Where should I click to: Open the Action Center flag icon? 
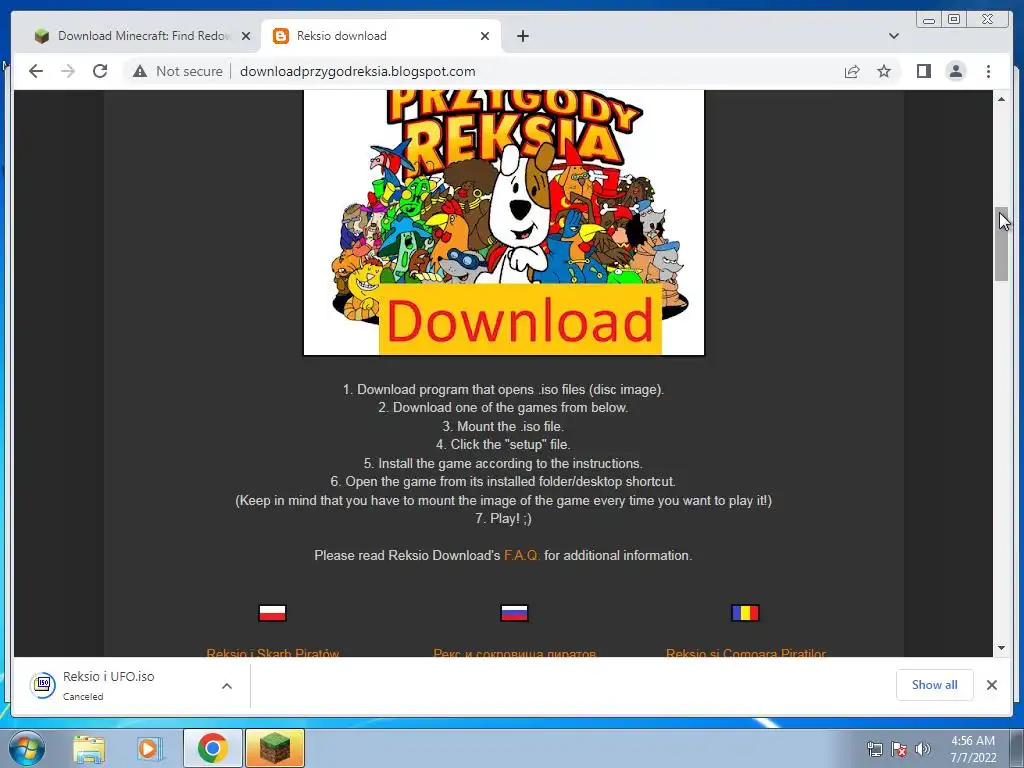click(899, 749)
